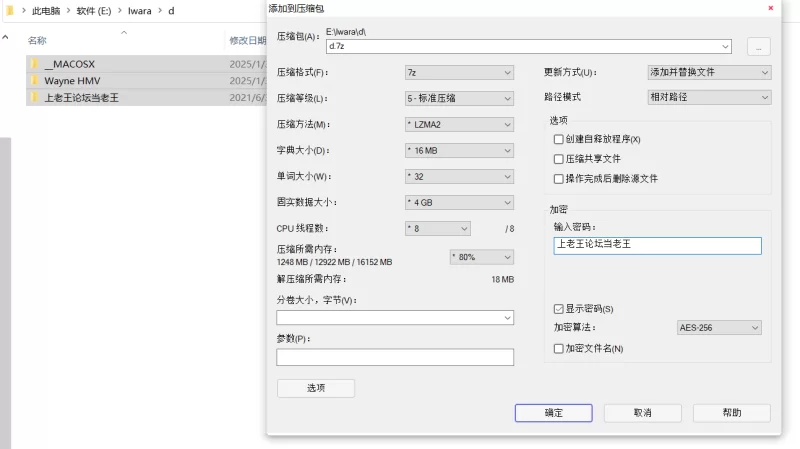Screen dimensions: 800x449
Task: Expand the 固实数据大小 4 GB dropdown
Action: point(459,203)
